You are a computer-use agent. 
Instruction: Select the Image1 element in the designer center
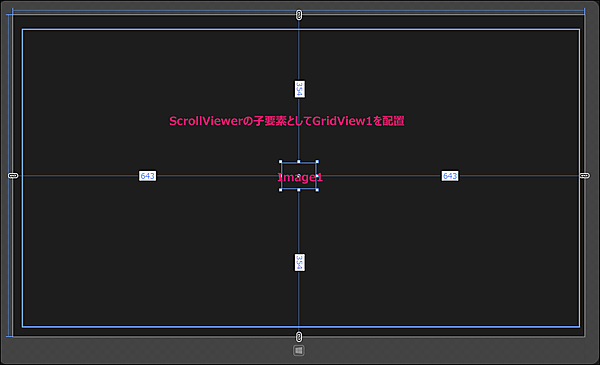coord(299,176)
